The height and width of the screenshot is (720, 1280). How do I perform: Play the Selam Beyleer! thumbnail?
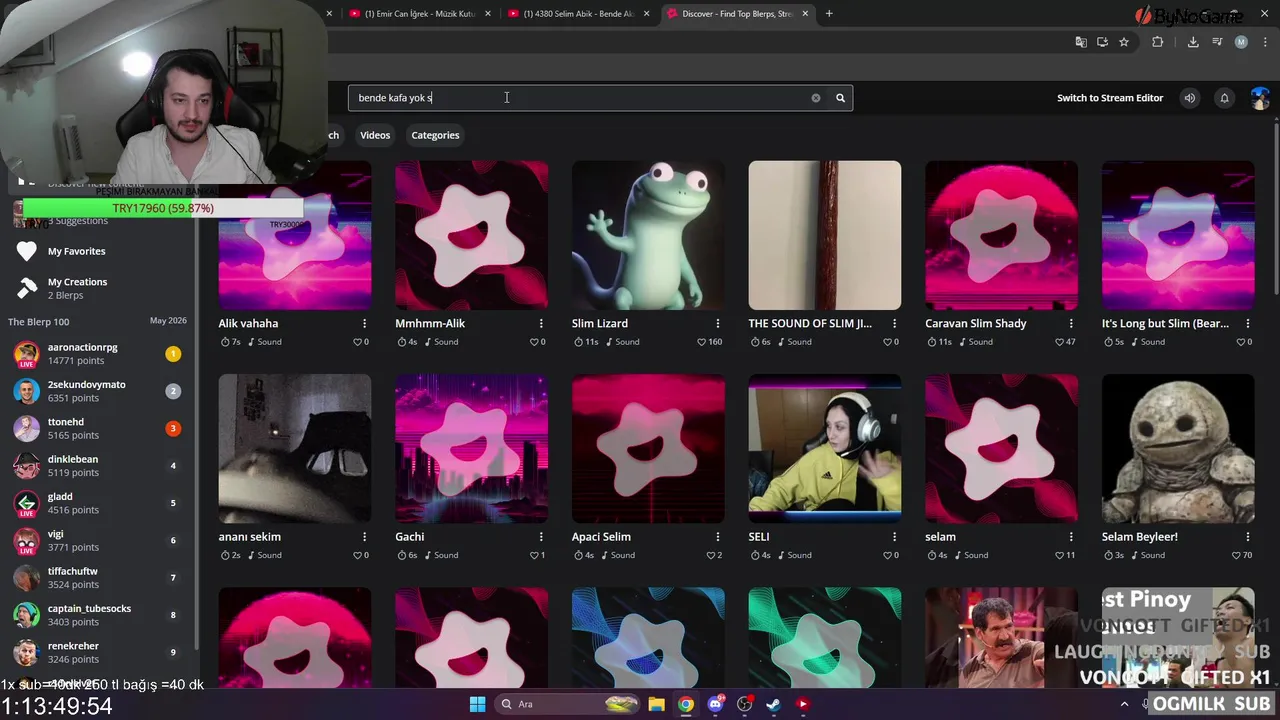pos(1178,448)
